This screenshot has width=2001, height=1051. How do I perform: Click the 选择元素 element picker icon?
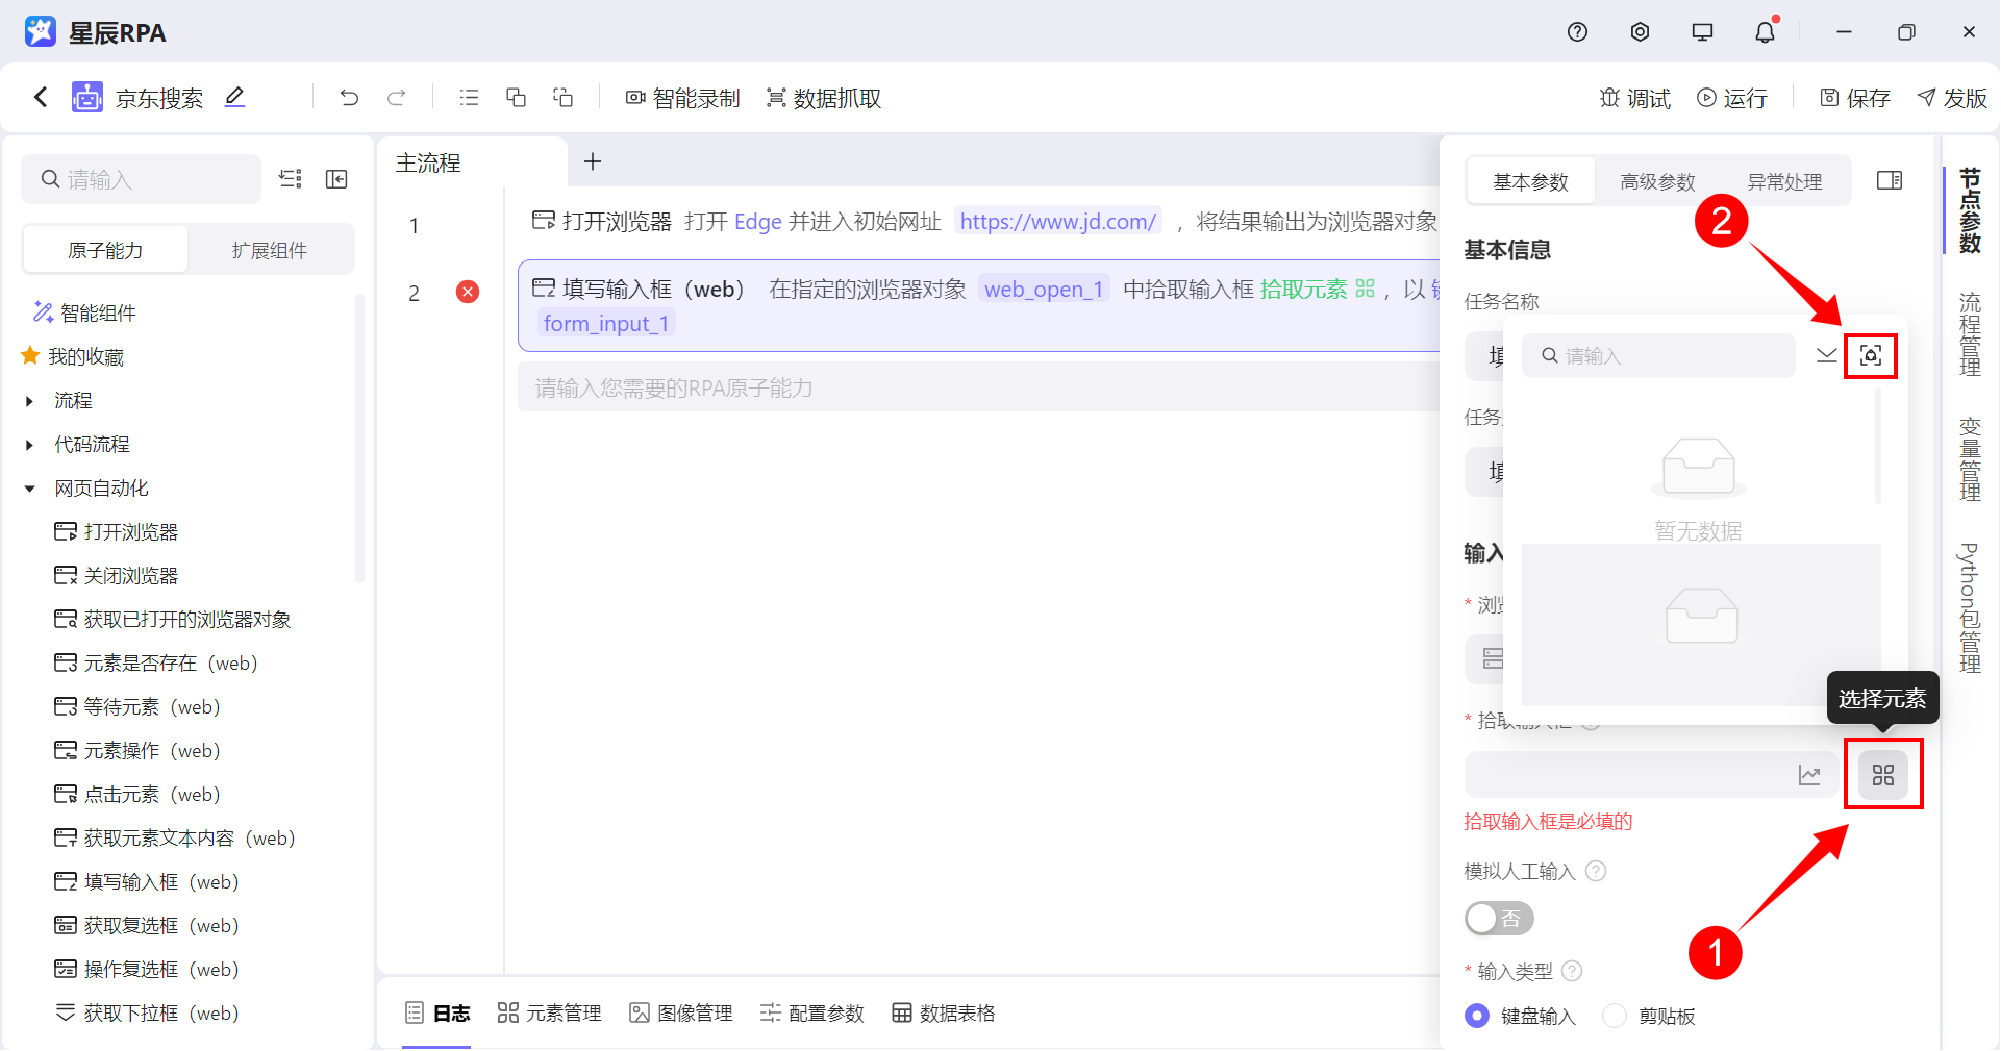(x=1883, y=774)
